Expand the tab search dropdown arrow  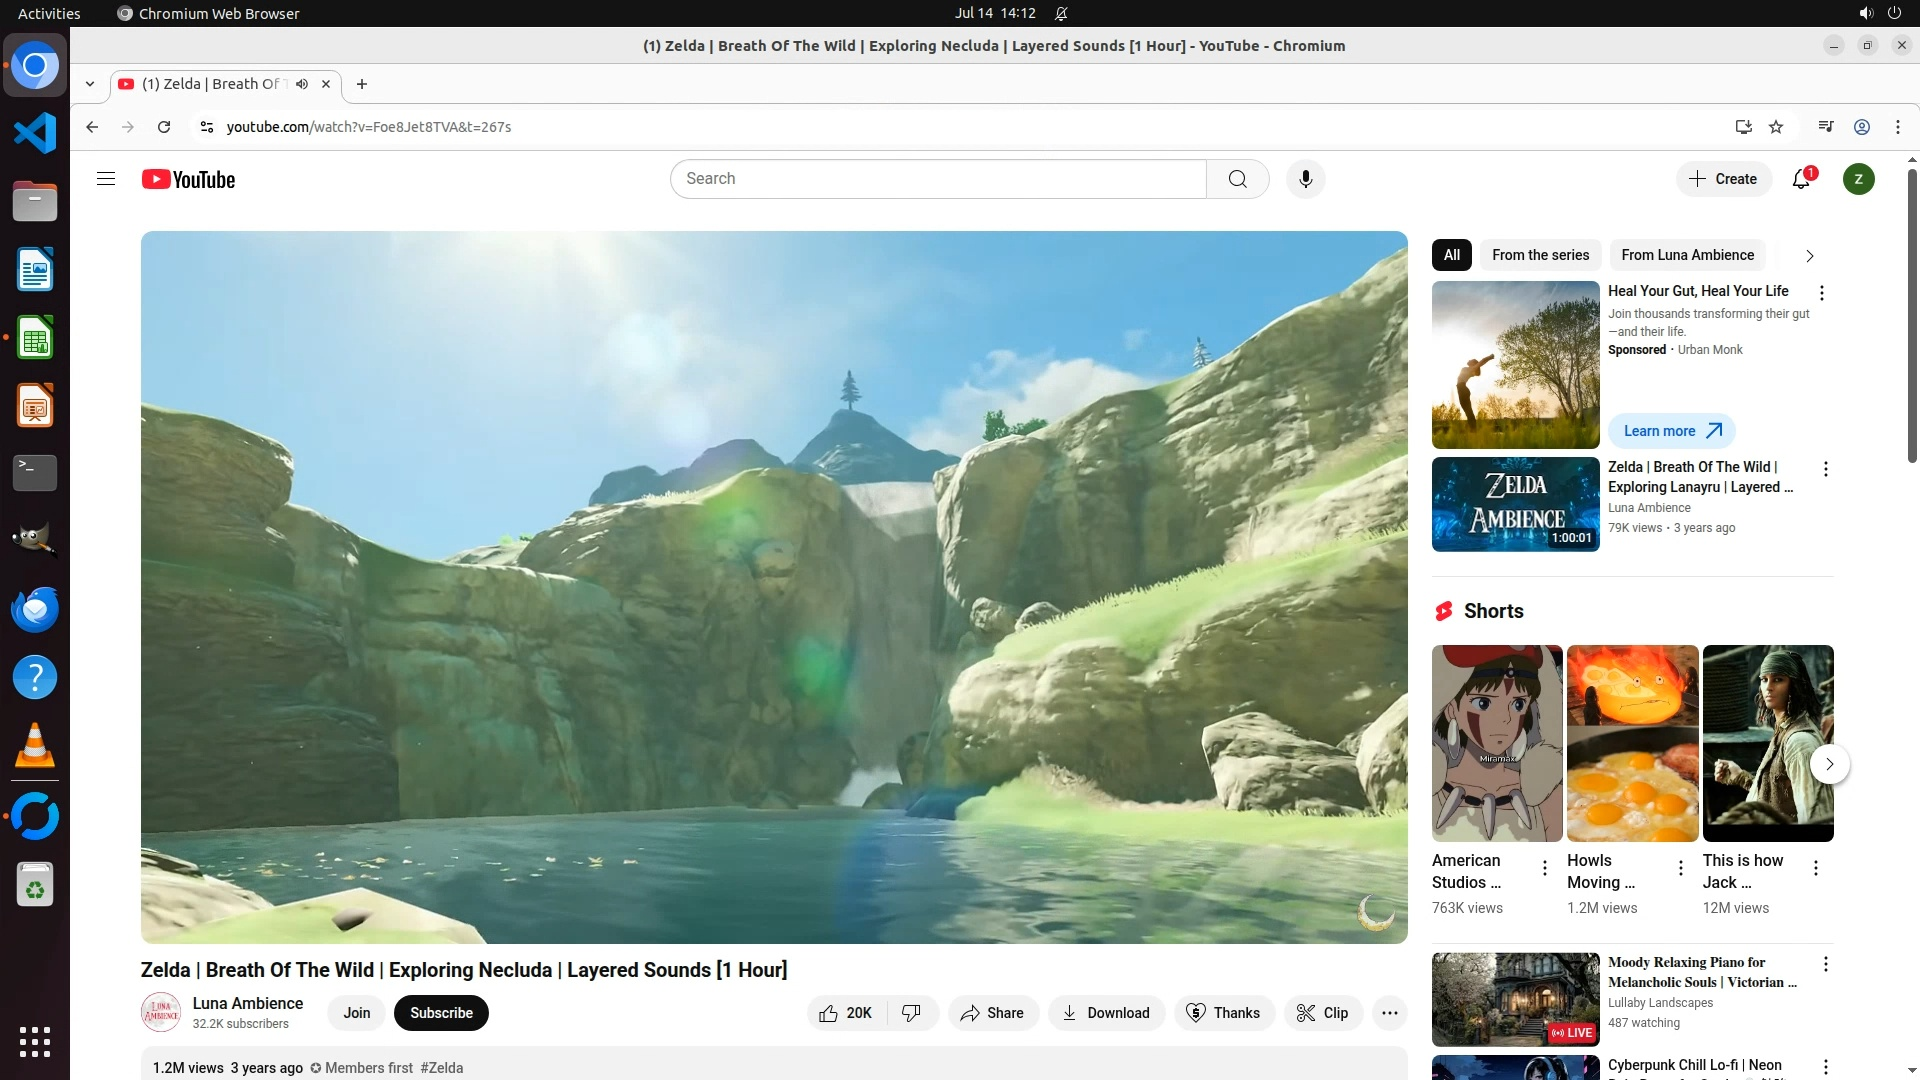(x=90, y=84)
